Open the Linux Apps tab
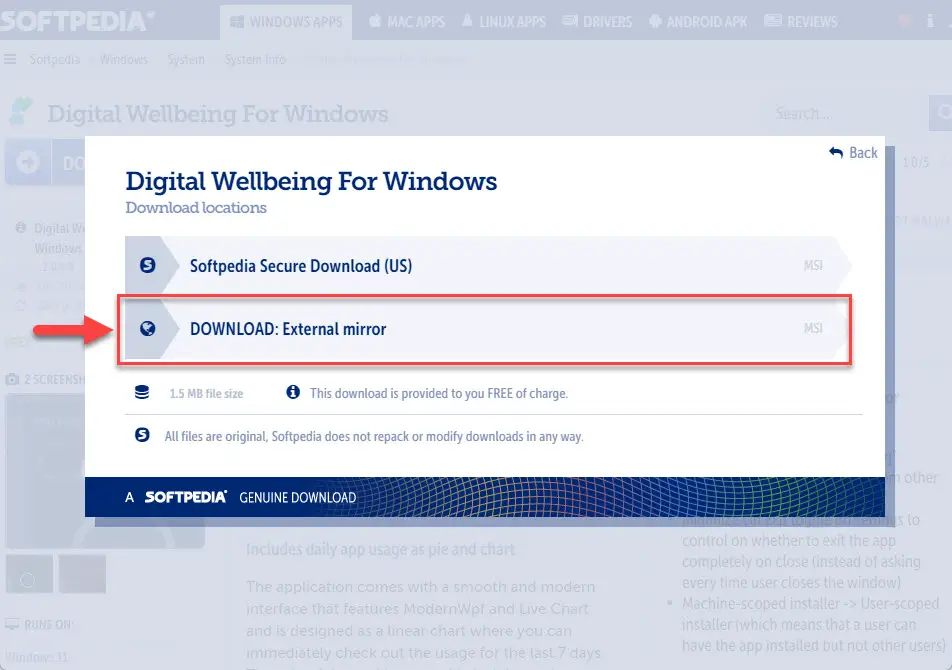Image resolution: width=952 pixels, height=670 pixels. point(504,22)
